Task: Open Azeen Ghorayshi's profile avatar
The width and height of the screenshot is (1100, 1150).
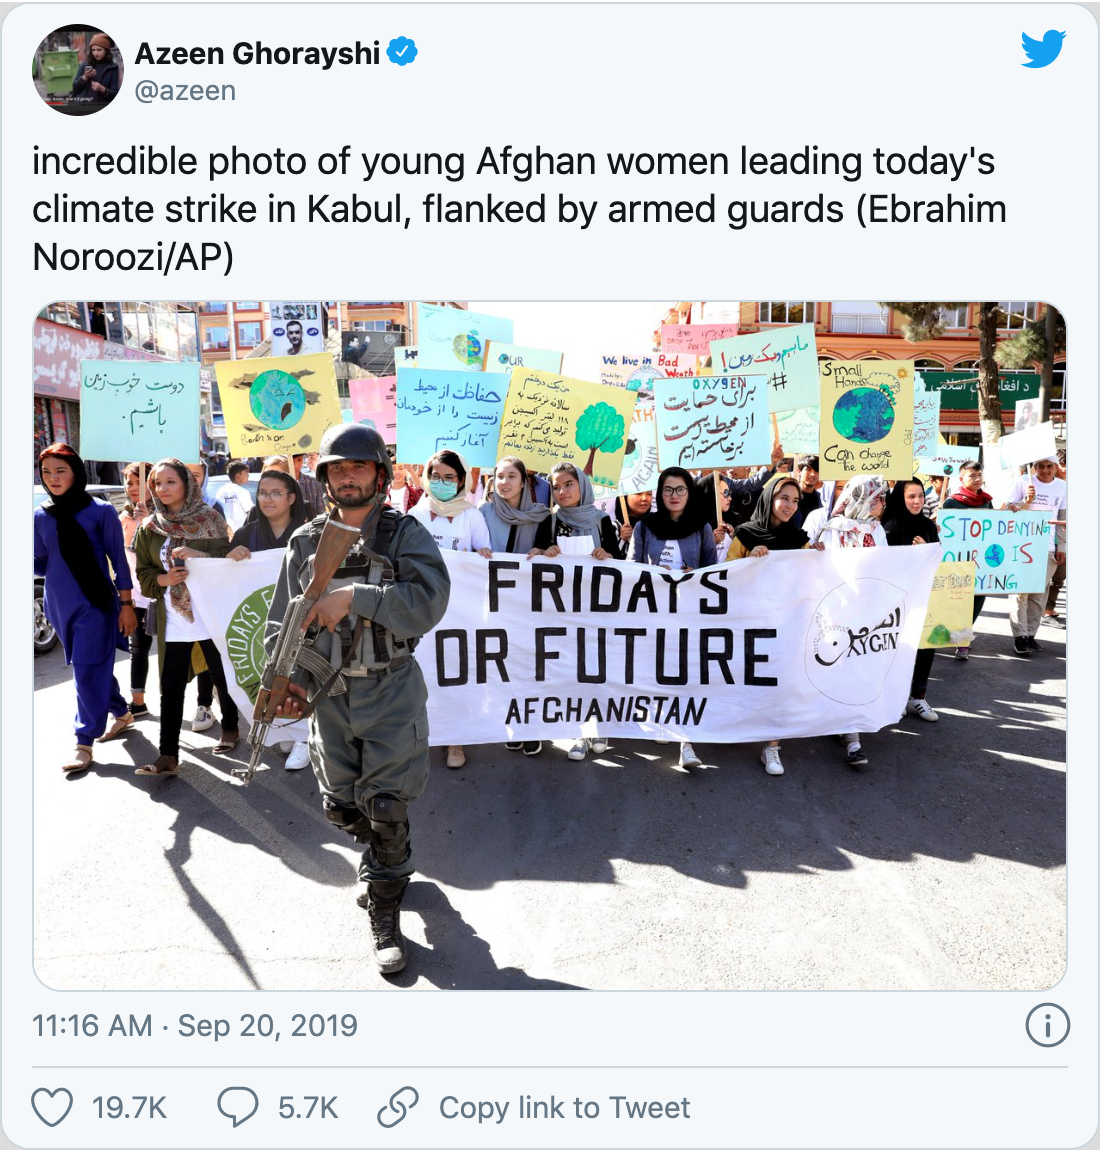Action: (x=78, y=70)
